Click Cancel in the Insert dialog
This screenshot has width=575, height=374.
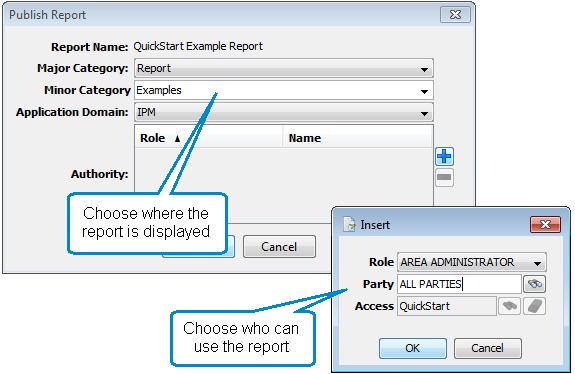(487, 348)
